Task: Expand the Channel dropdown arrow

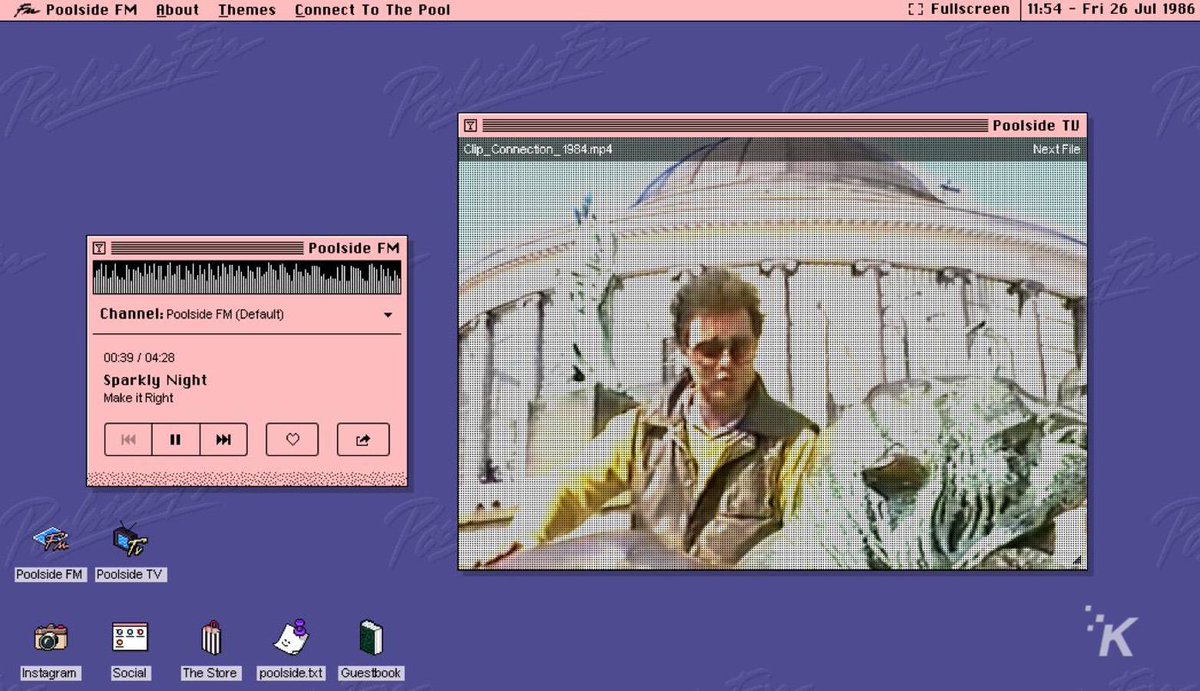Action: click(388, 315)
